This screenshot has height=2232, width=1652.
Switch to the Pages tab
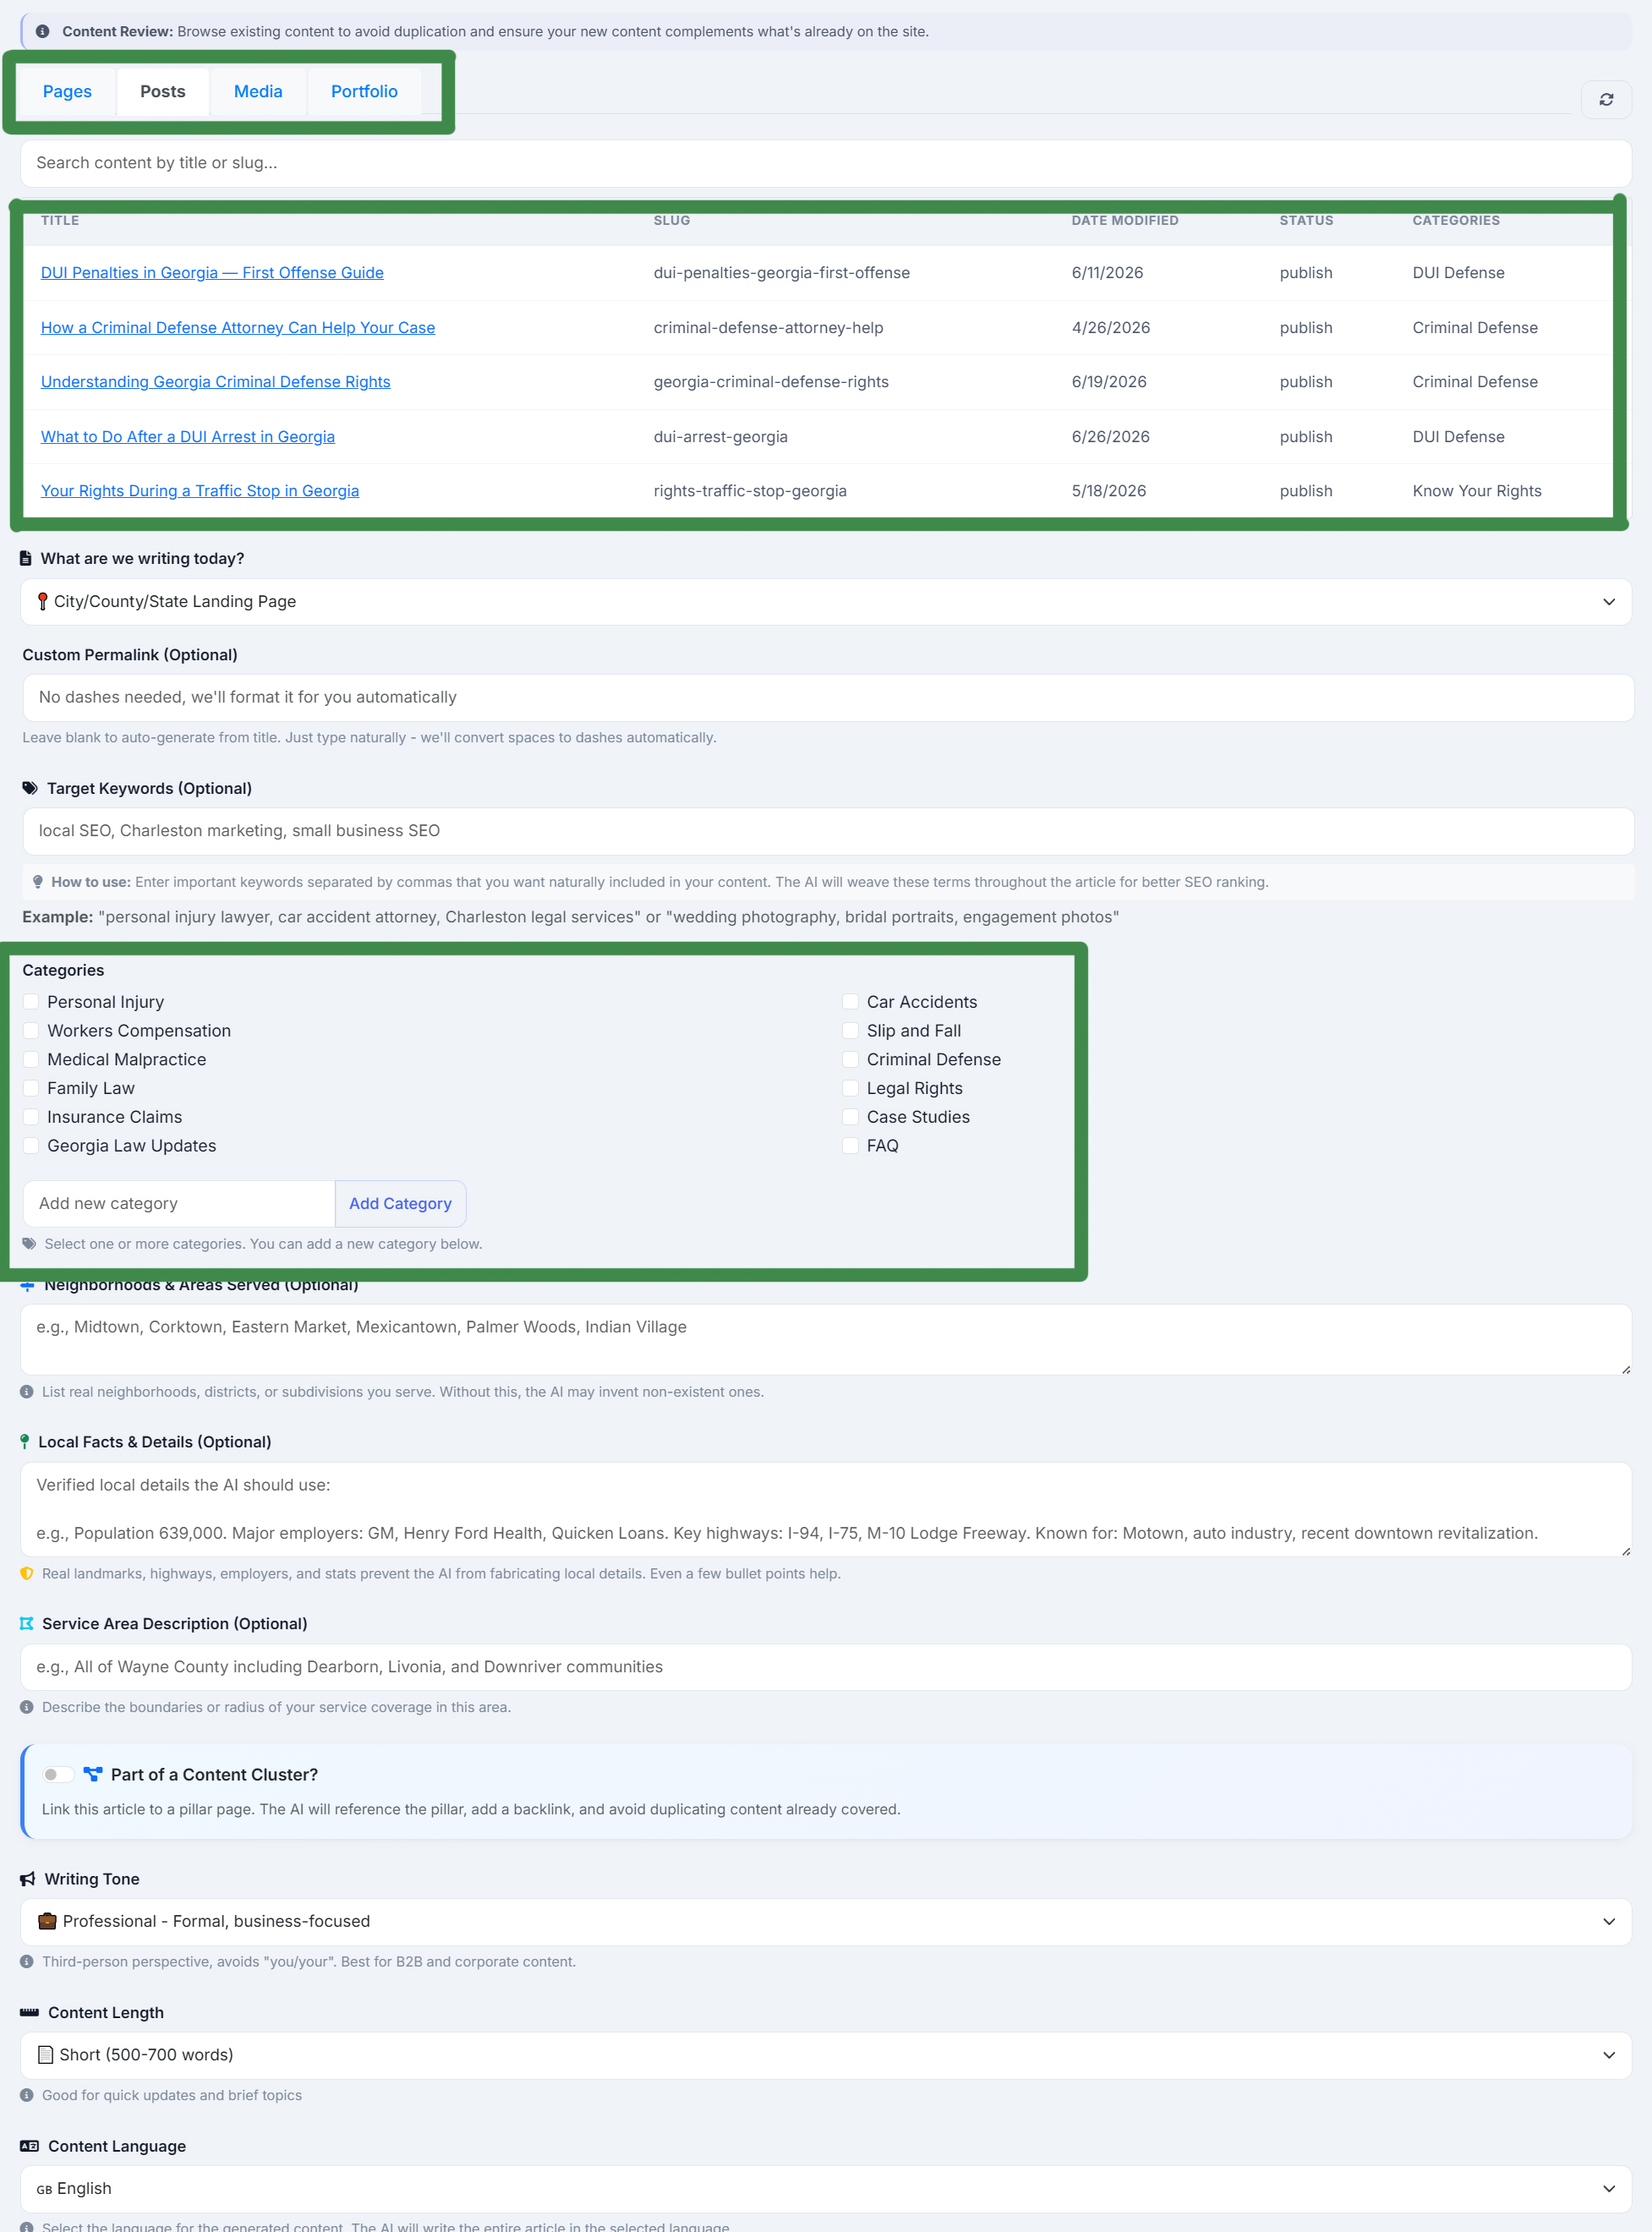[67, 92]
